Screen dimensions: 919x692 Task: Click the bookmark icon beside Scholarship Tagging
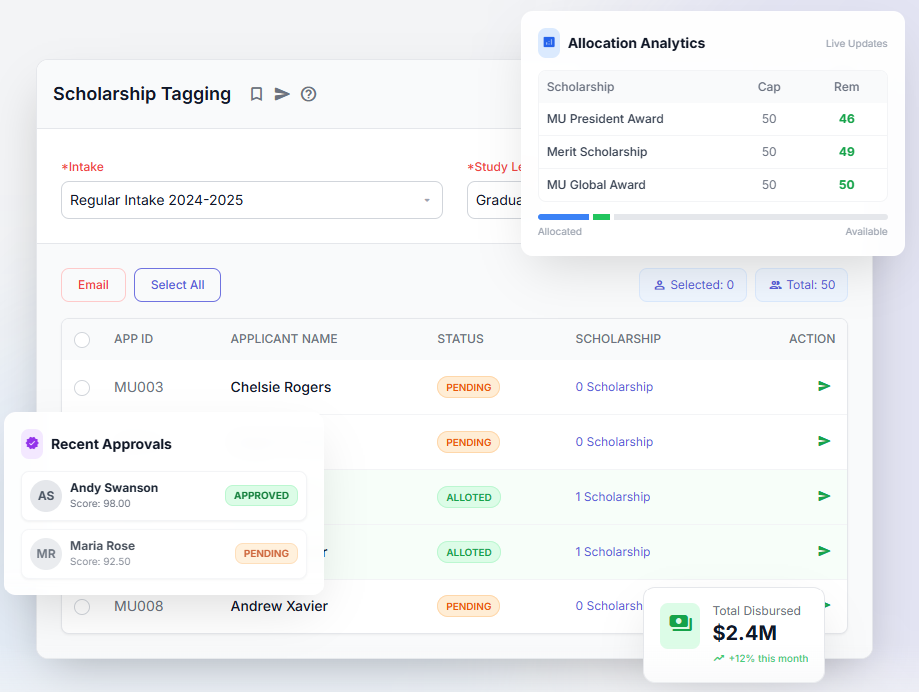click(x=256, y=94)
